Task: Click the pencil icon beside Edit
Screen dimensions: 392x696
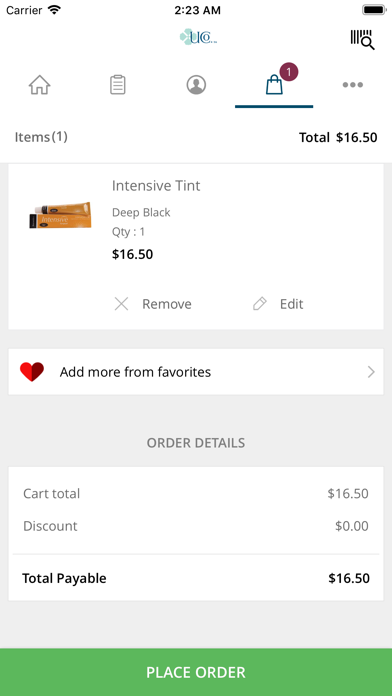Action: tap(260, 304)
